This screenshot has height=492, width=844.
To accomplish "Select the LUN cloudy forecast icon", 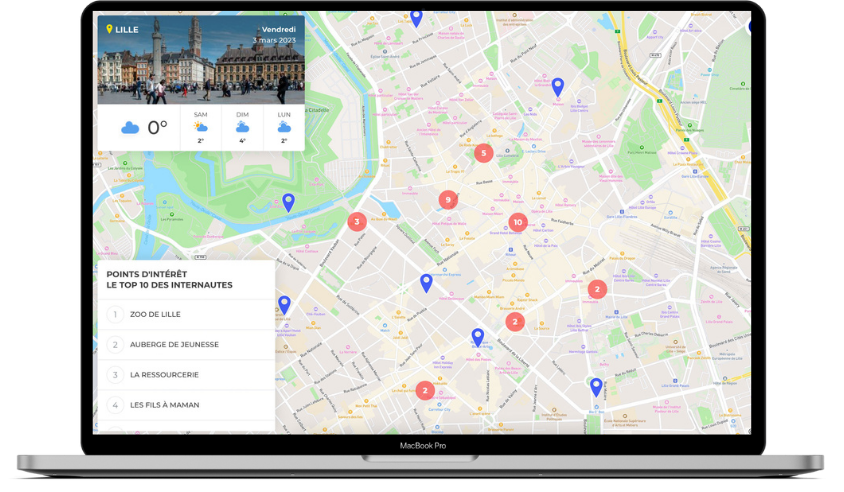I will 284,127.
